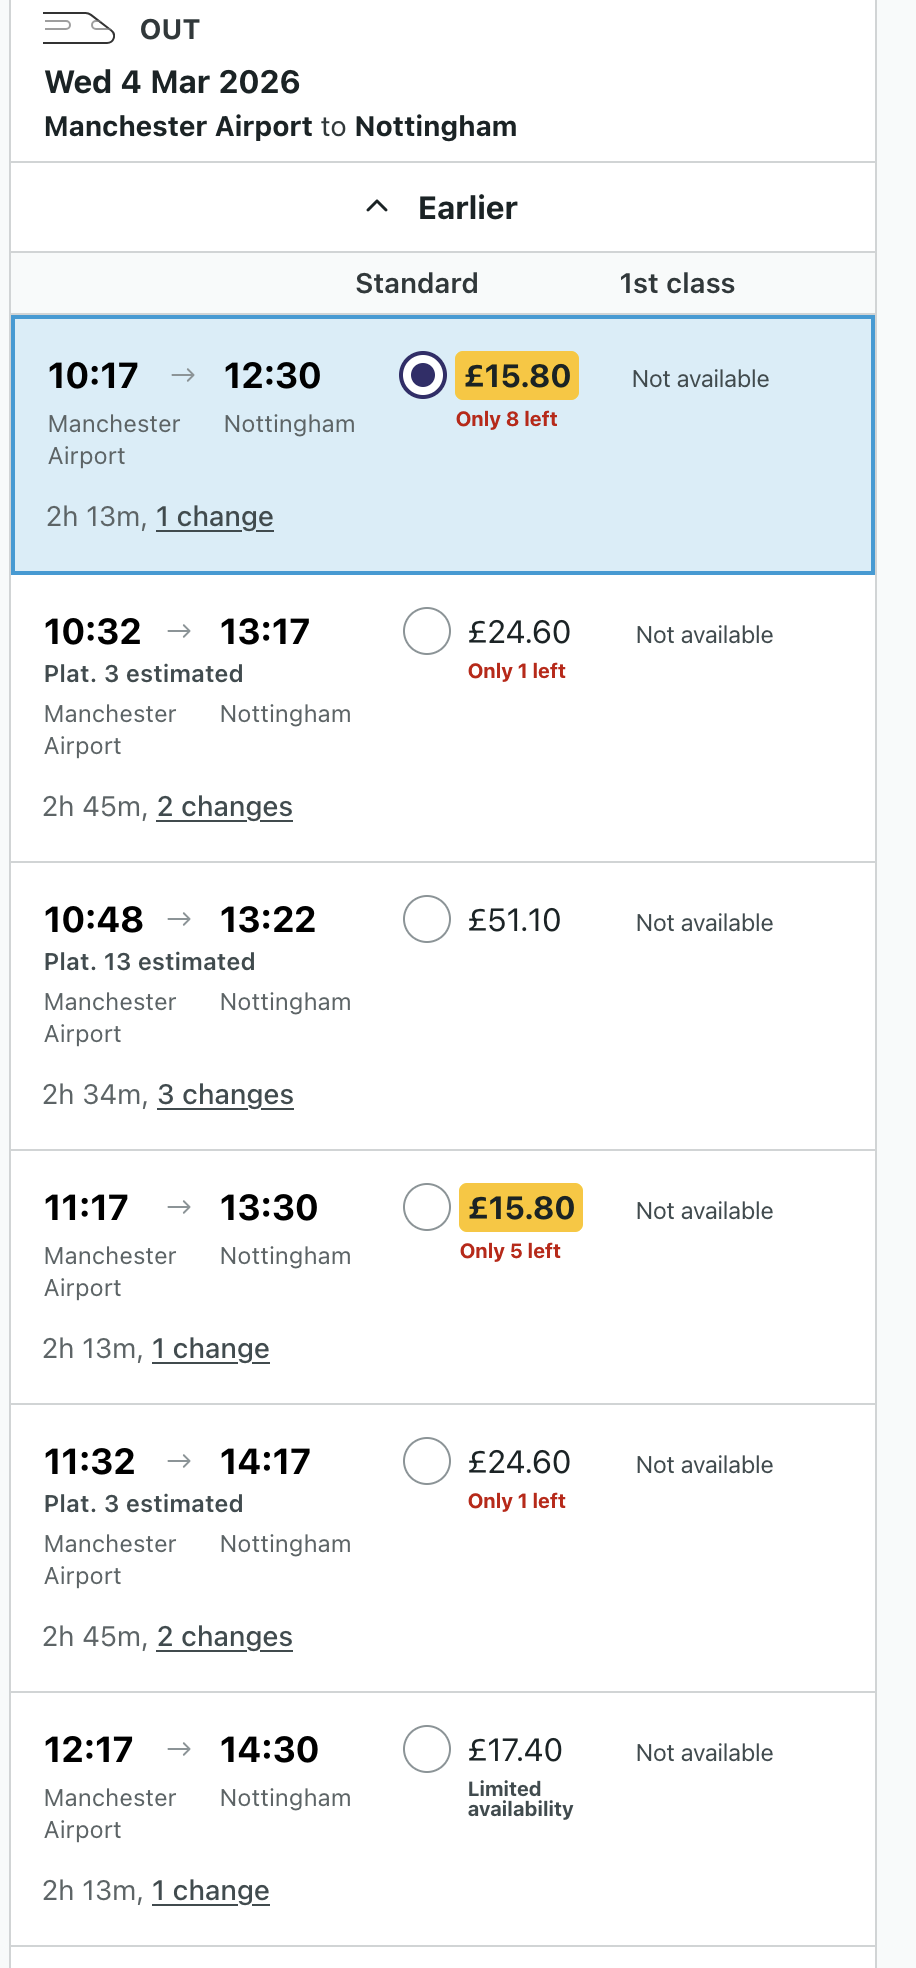Pick the 12:17 £17.40 standard fare
916x1968 pixels.
click(x=427, y=1749)
